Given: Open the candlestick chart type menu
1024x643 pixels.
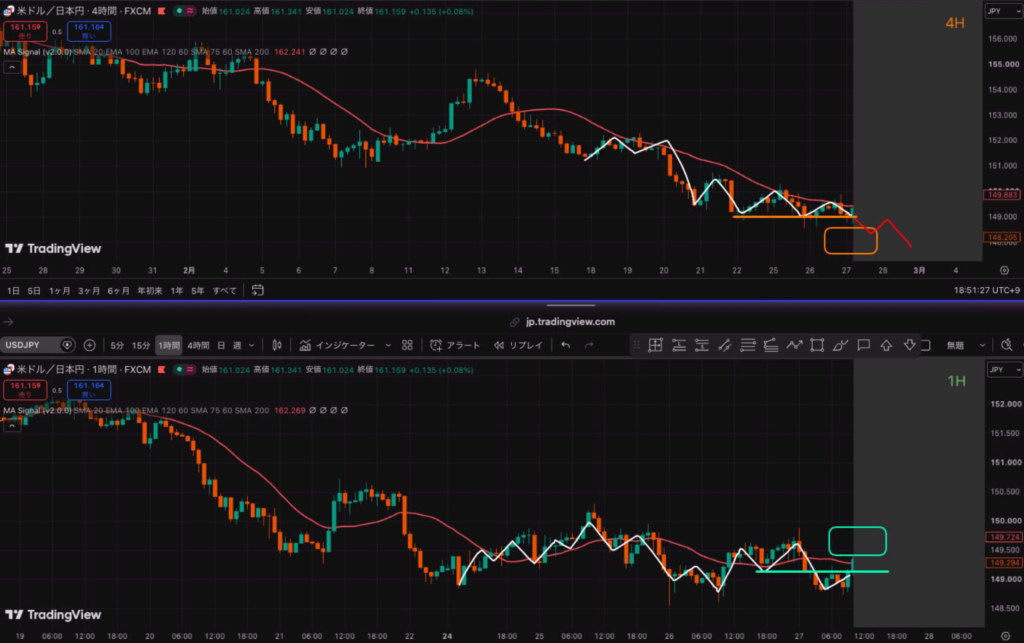Looking at the screenshot, I should [277, 345].
